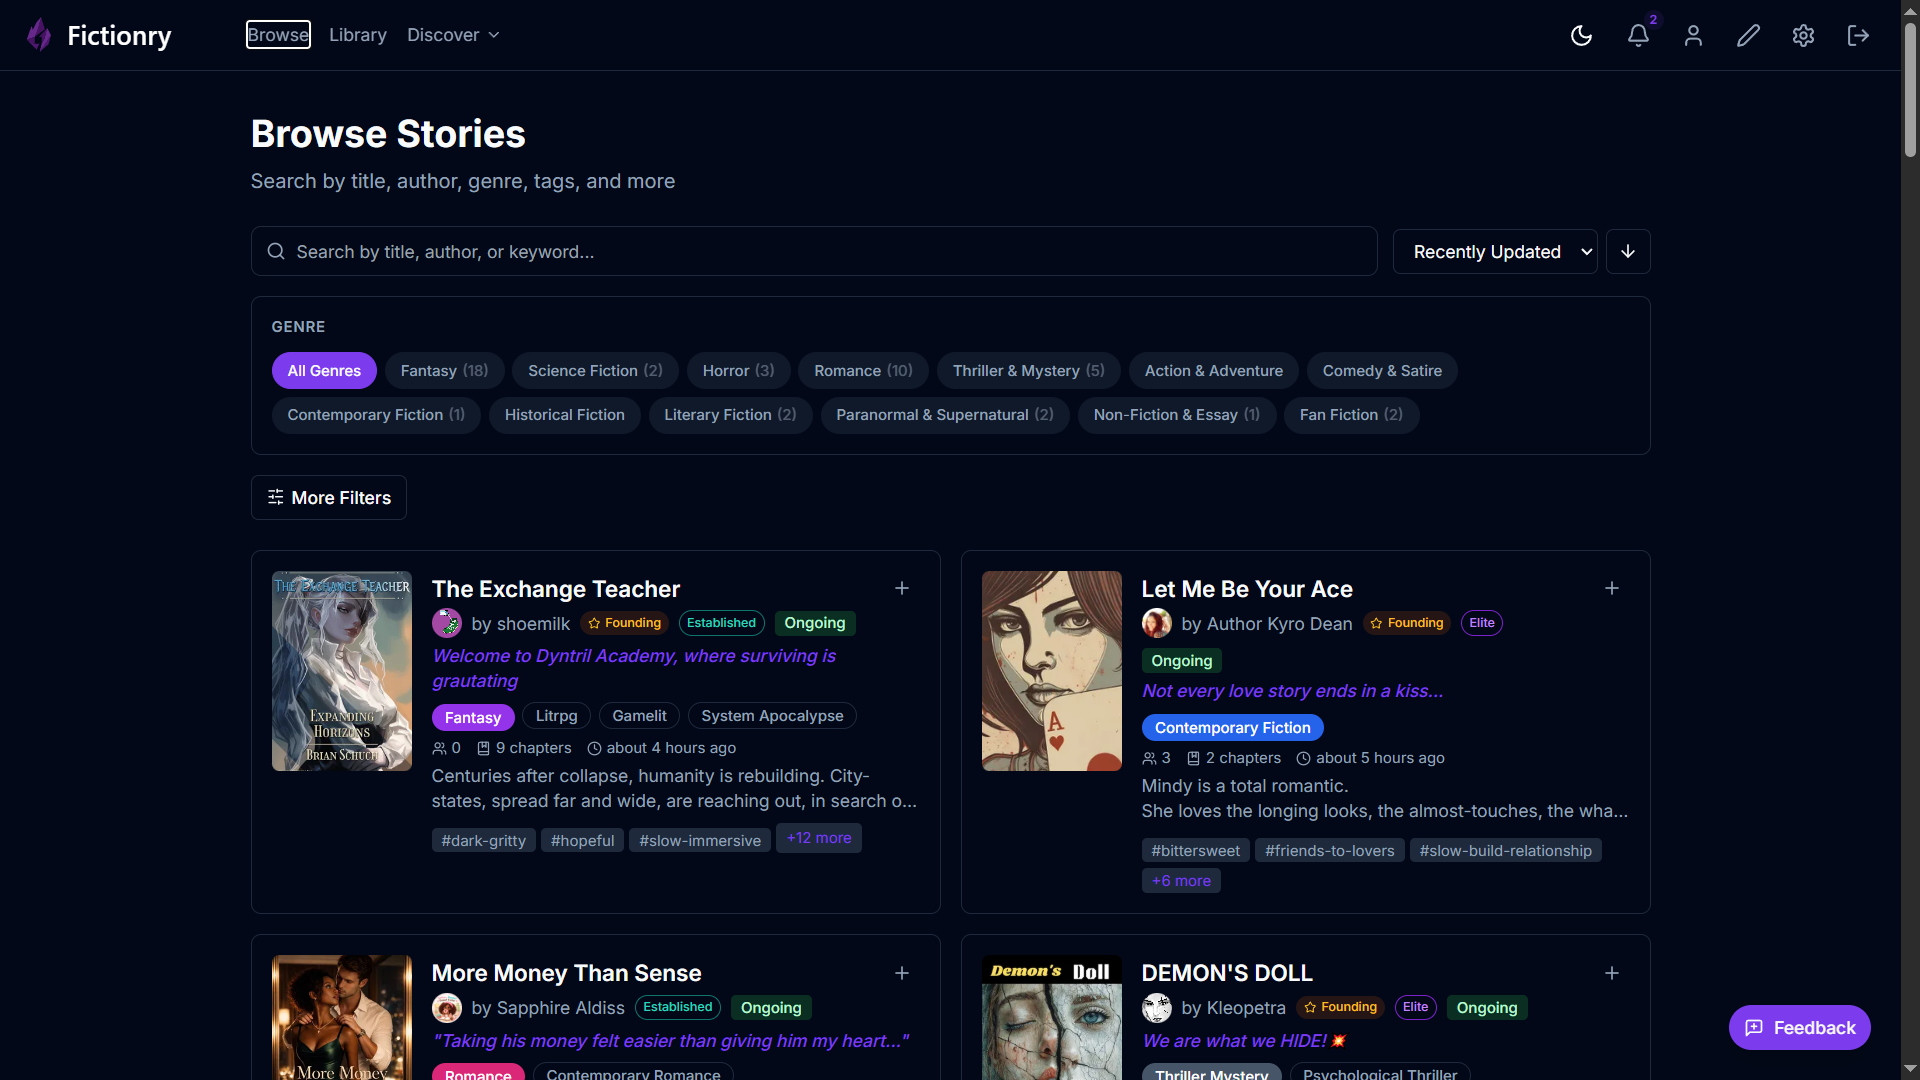Image resolution: width=1920 pixels, height=1080 pixels.
Task: Select the Horror genre filter
Action: (x=738, y=371)
